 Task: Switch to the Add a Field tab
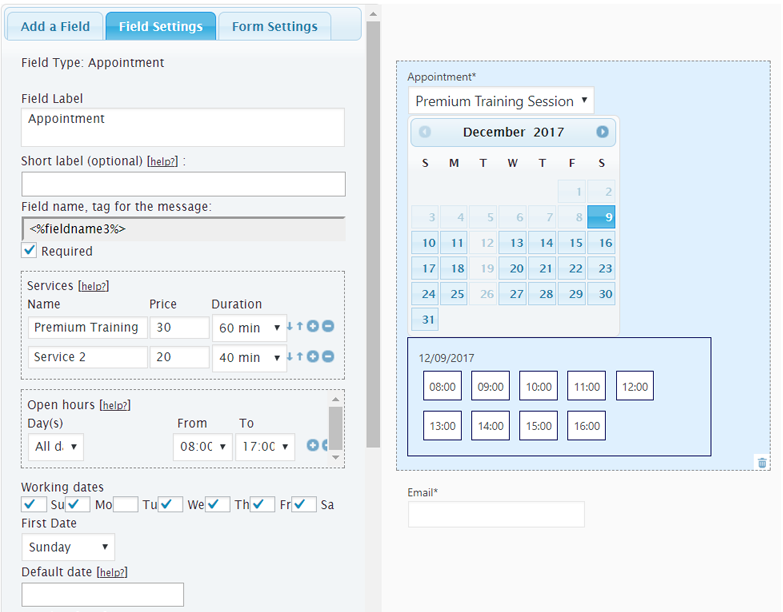tap(55, 26)
